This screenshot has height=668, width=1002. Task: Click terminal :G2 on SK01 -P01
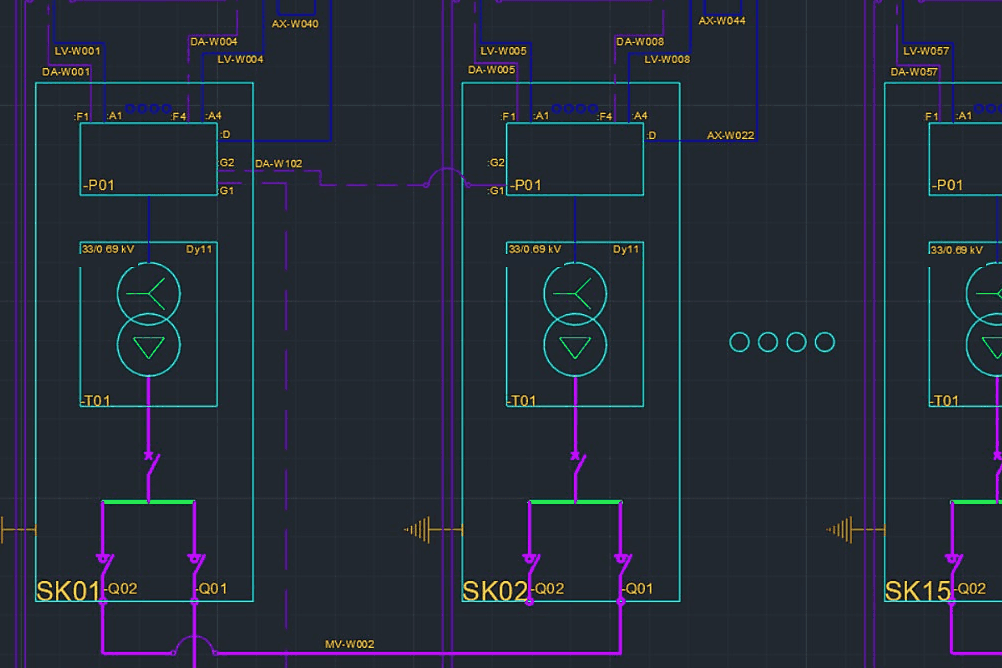pos(226,163)
